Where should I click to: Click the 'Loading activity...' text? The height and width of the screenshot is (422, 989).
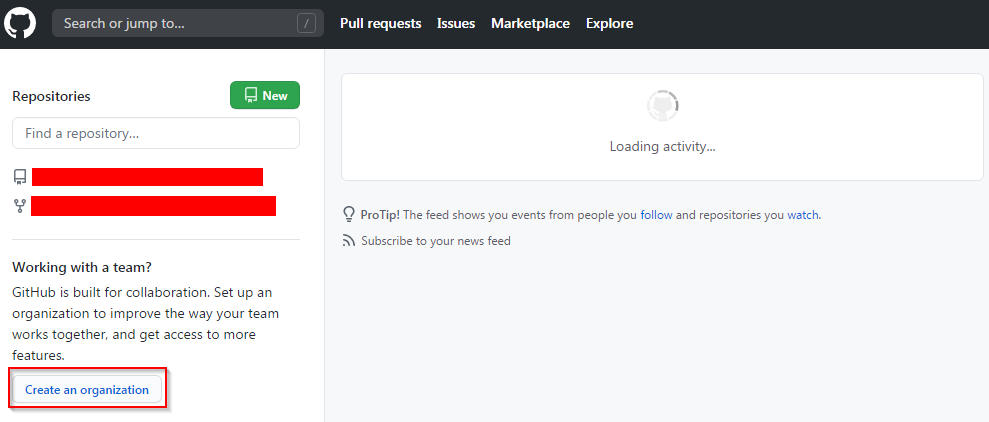tap(662, 146)
